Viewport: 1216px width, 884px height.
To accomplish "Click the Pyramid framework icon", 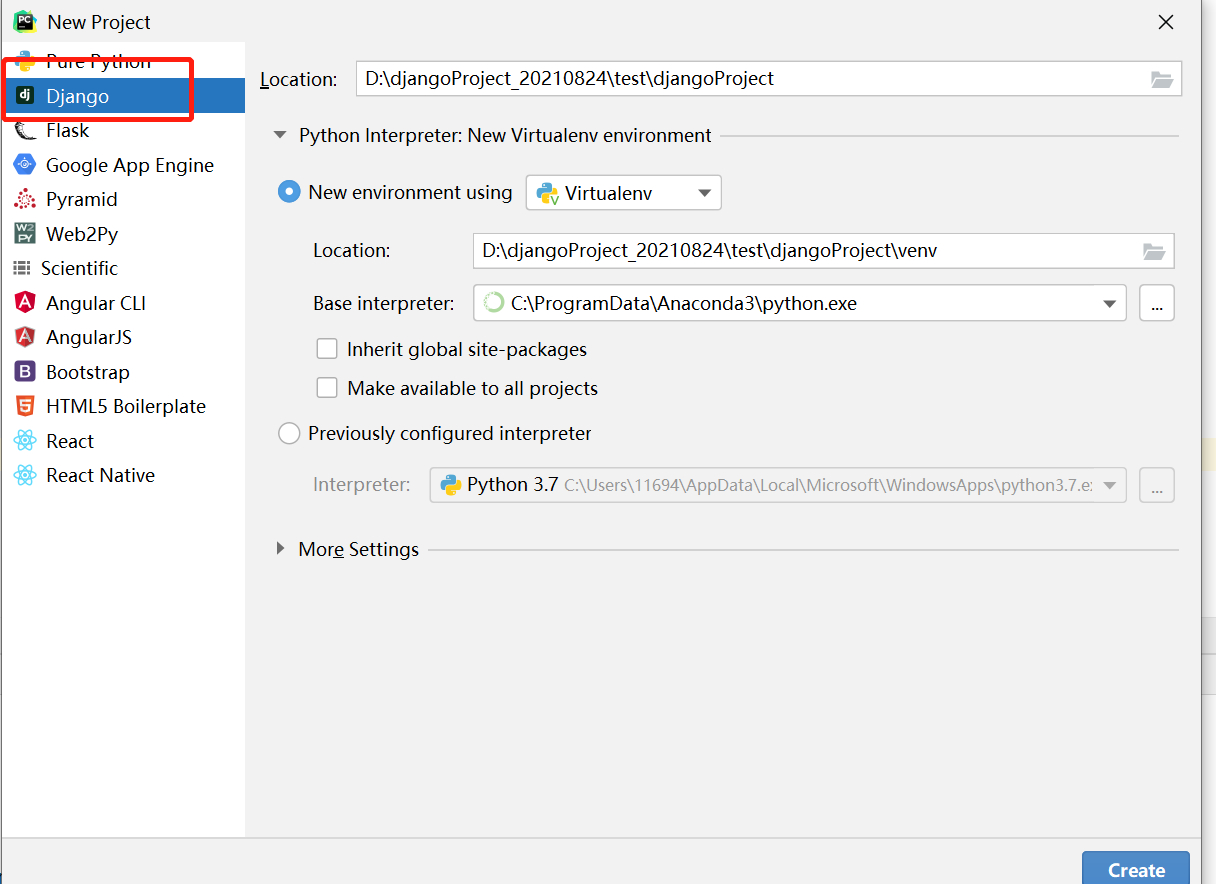I will [x=25, y=199].
